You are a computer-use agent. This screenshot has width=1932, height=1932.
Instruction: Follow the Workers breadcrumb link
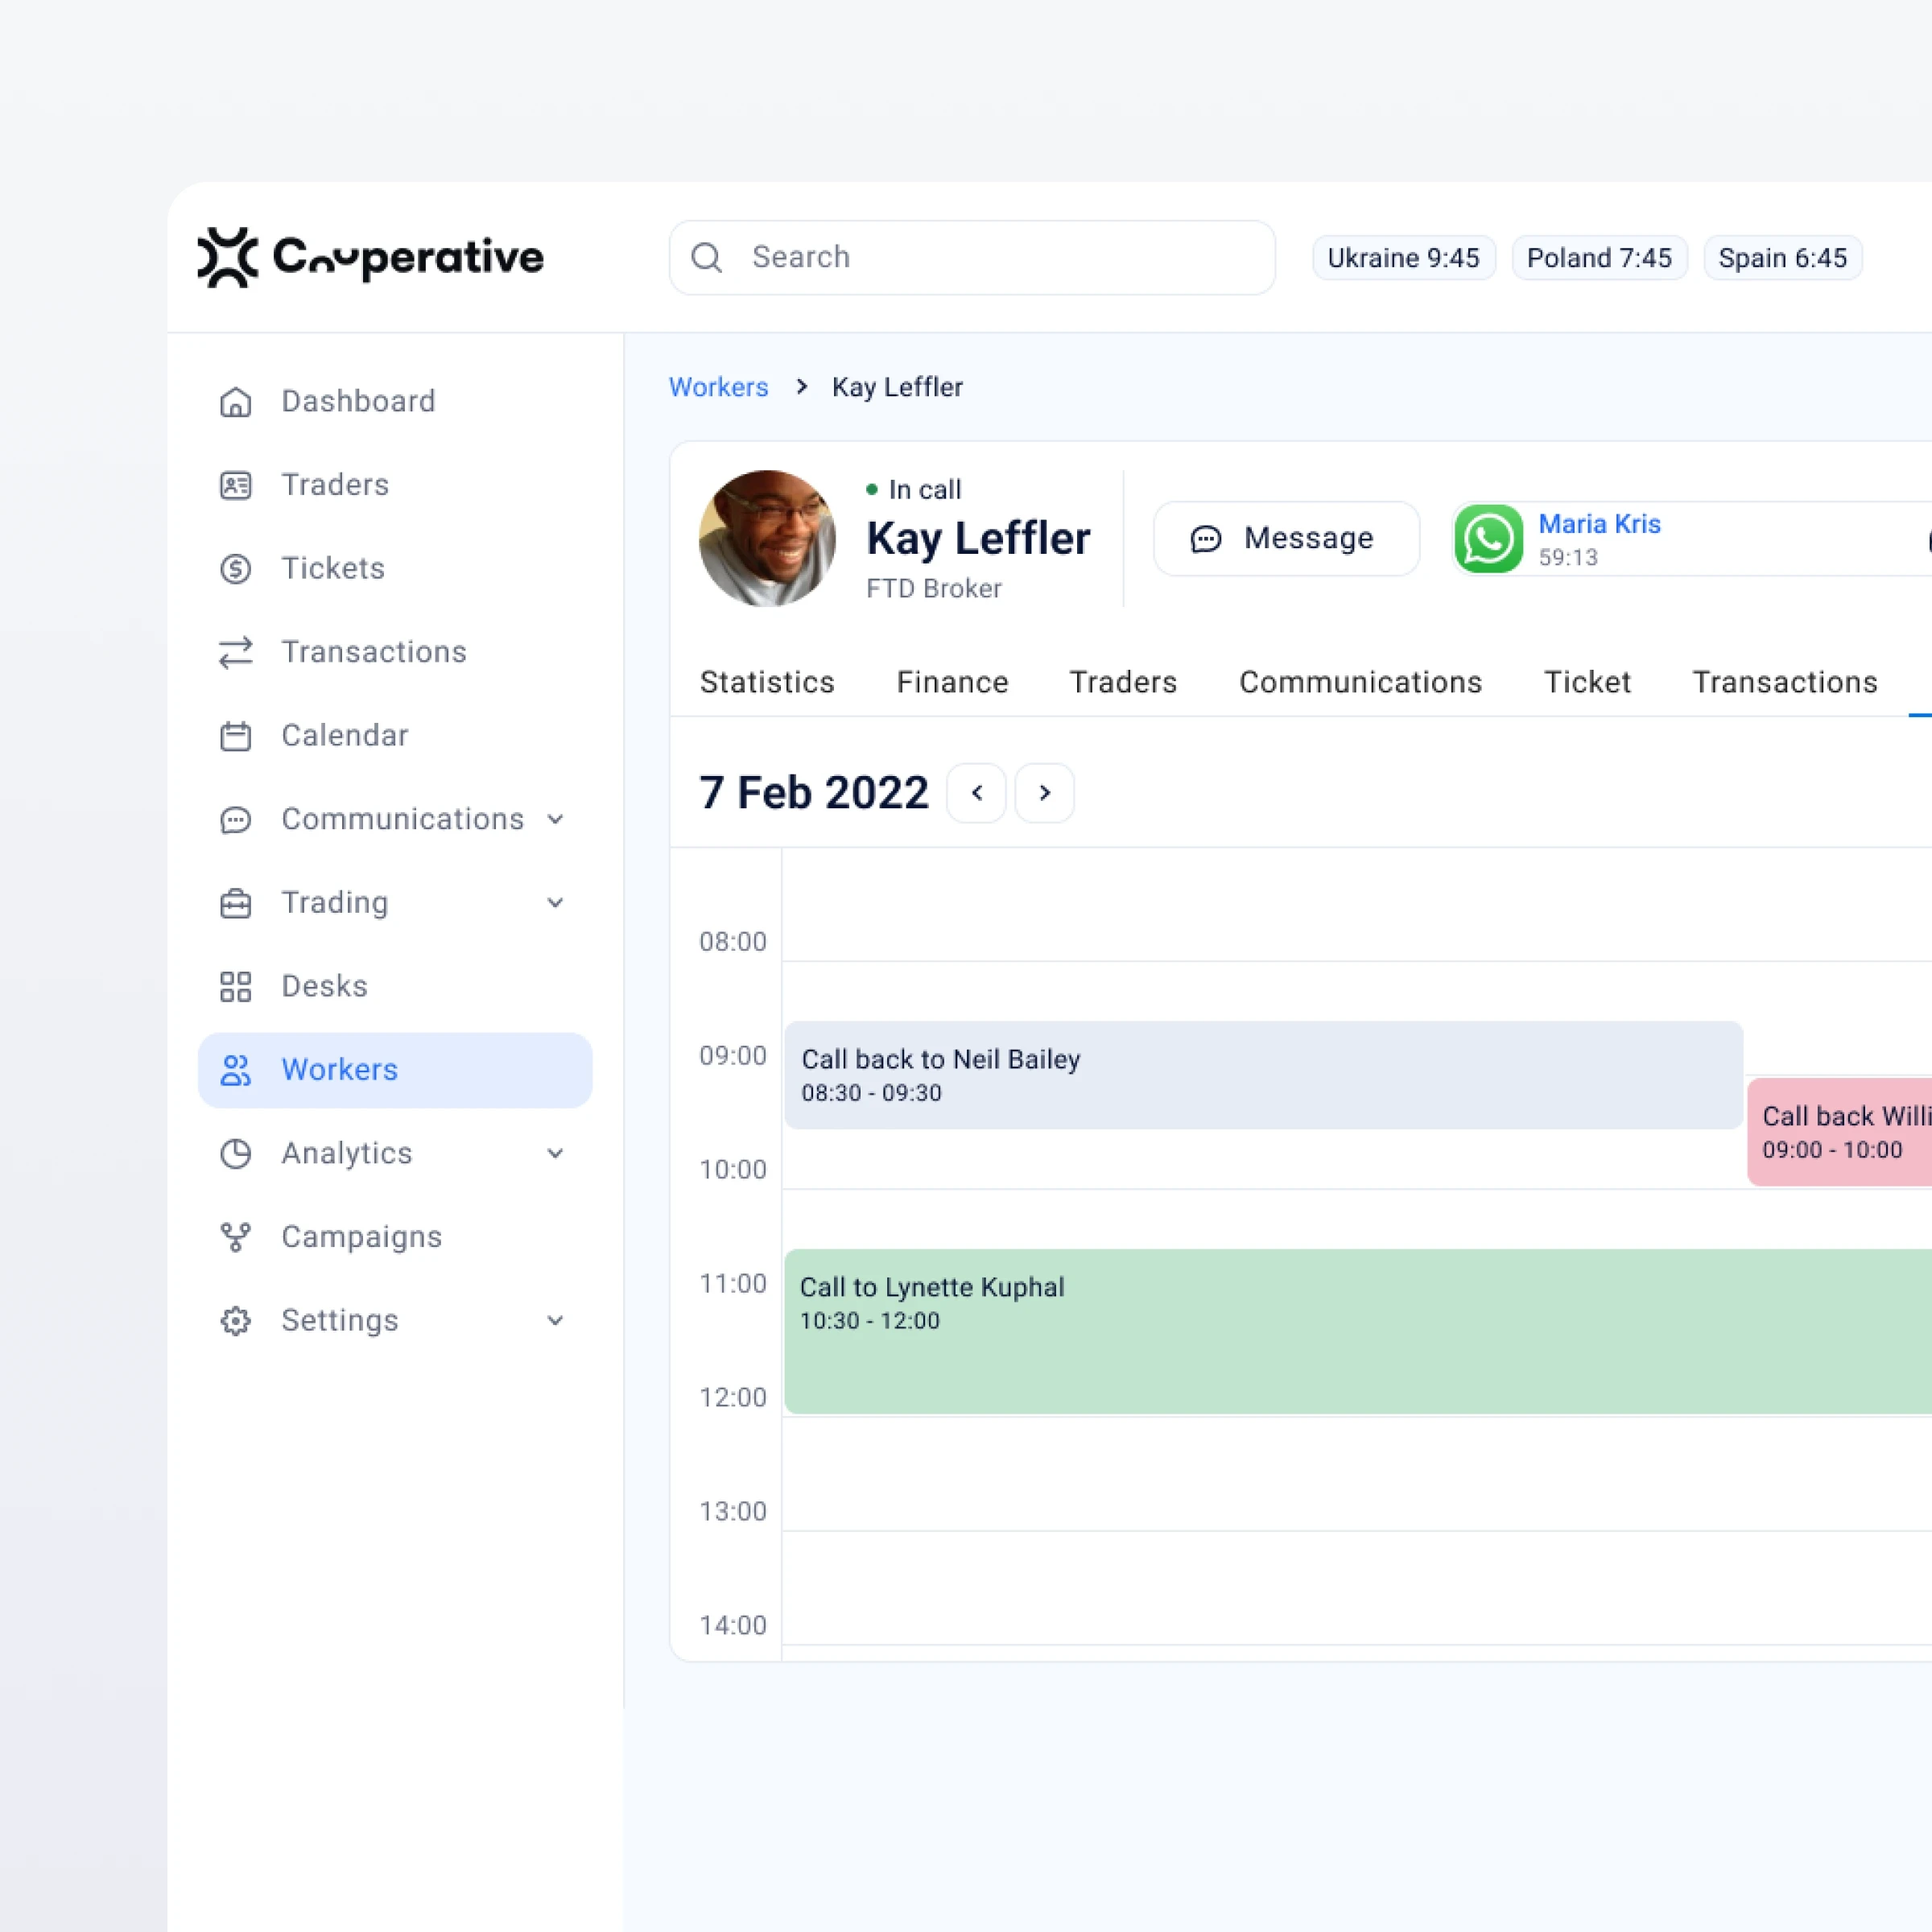coord(718,387)
